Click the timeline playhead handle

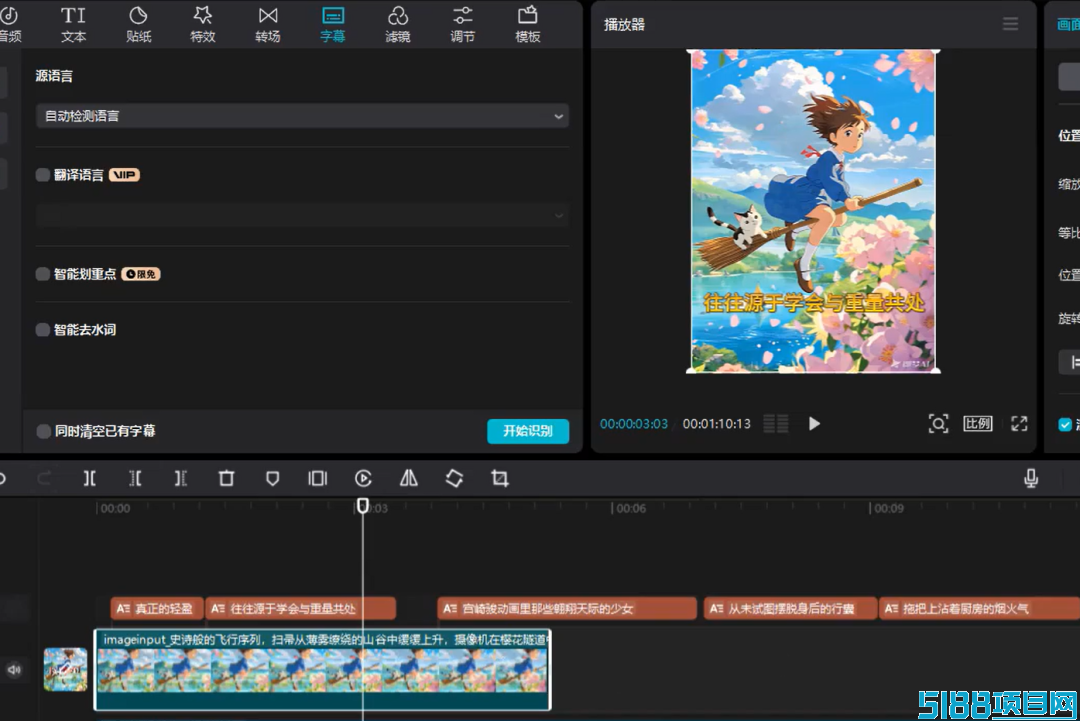[x=362, y=506]
